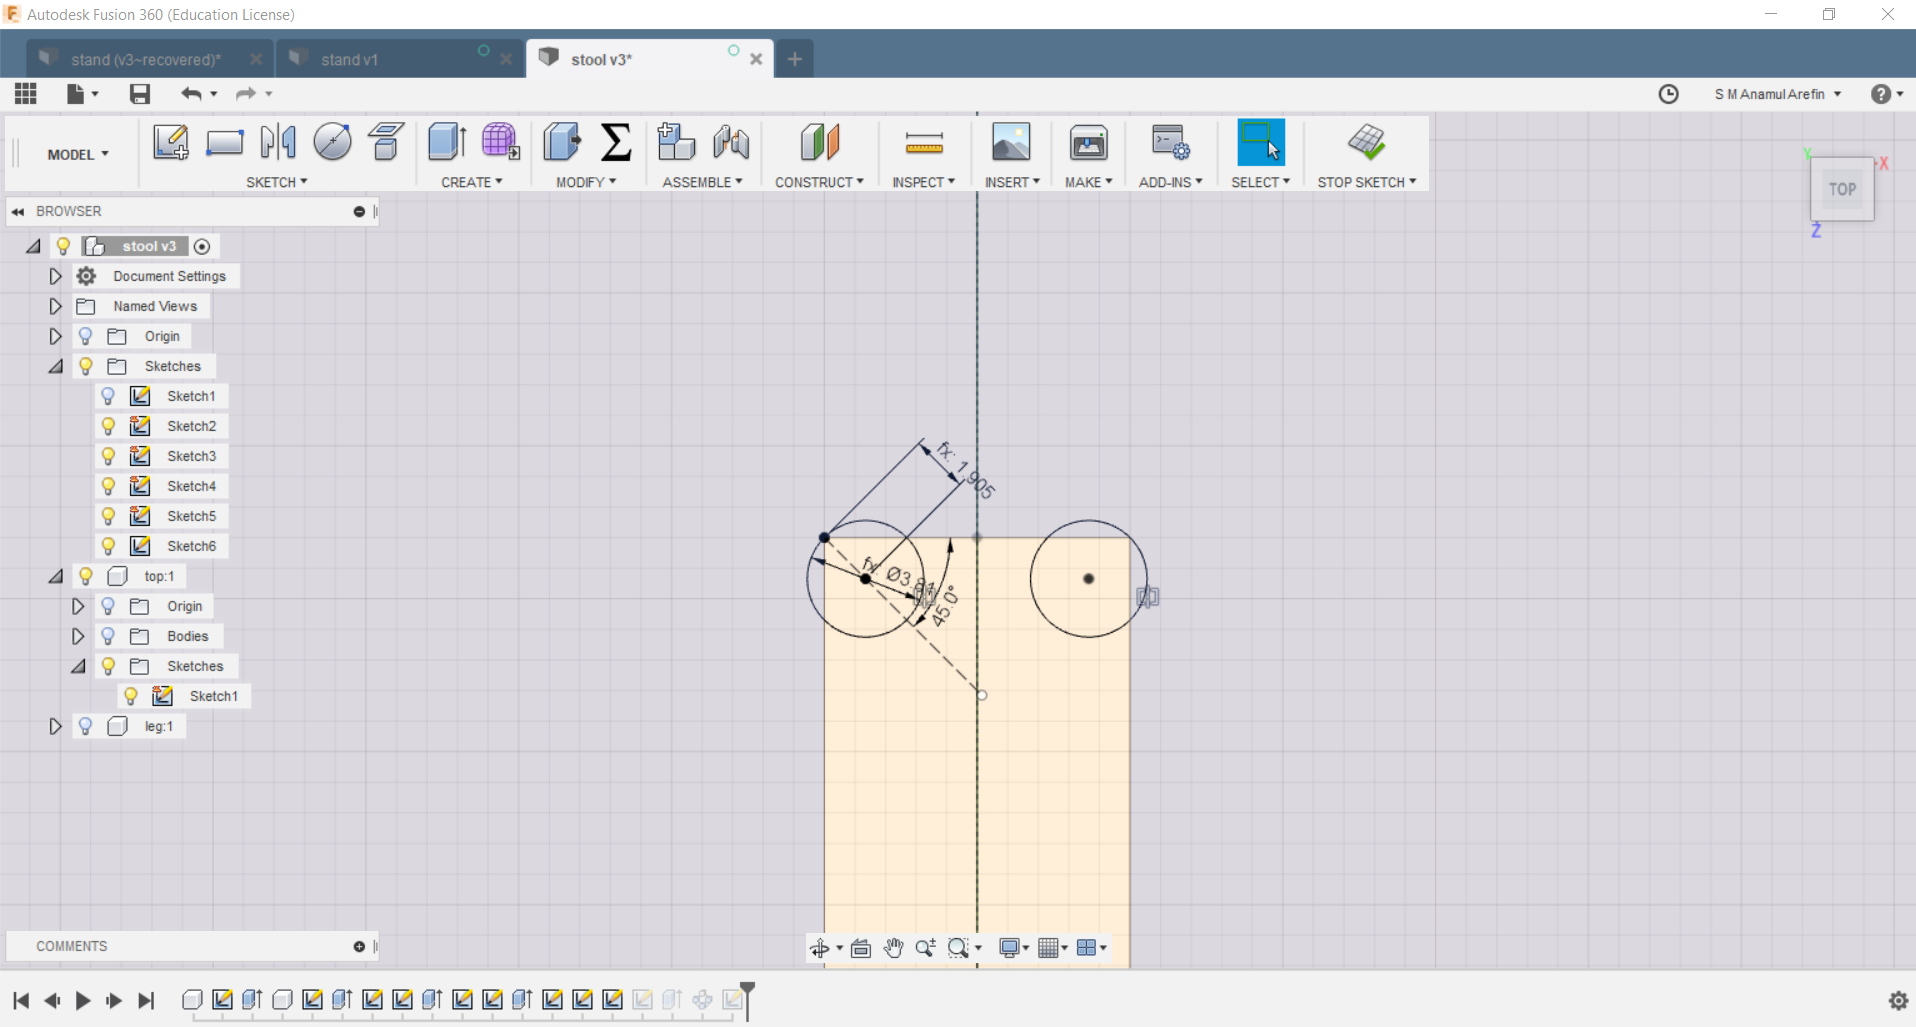Open the ASSEMBLE menu
Viewport: 1916px width, 1027px height.
tap(702, 182)
